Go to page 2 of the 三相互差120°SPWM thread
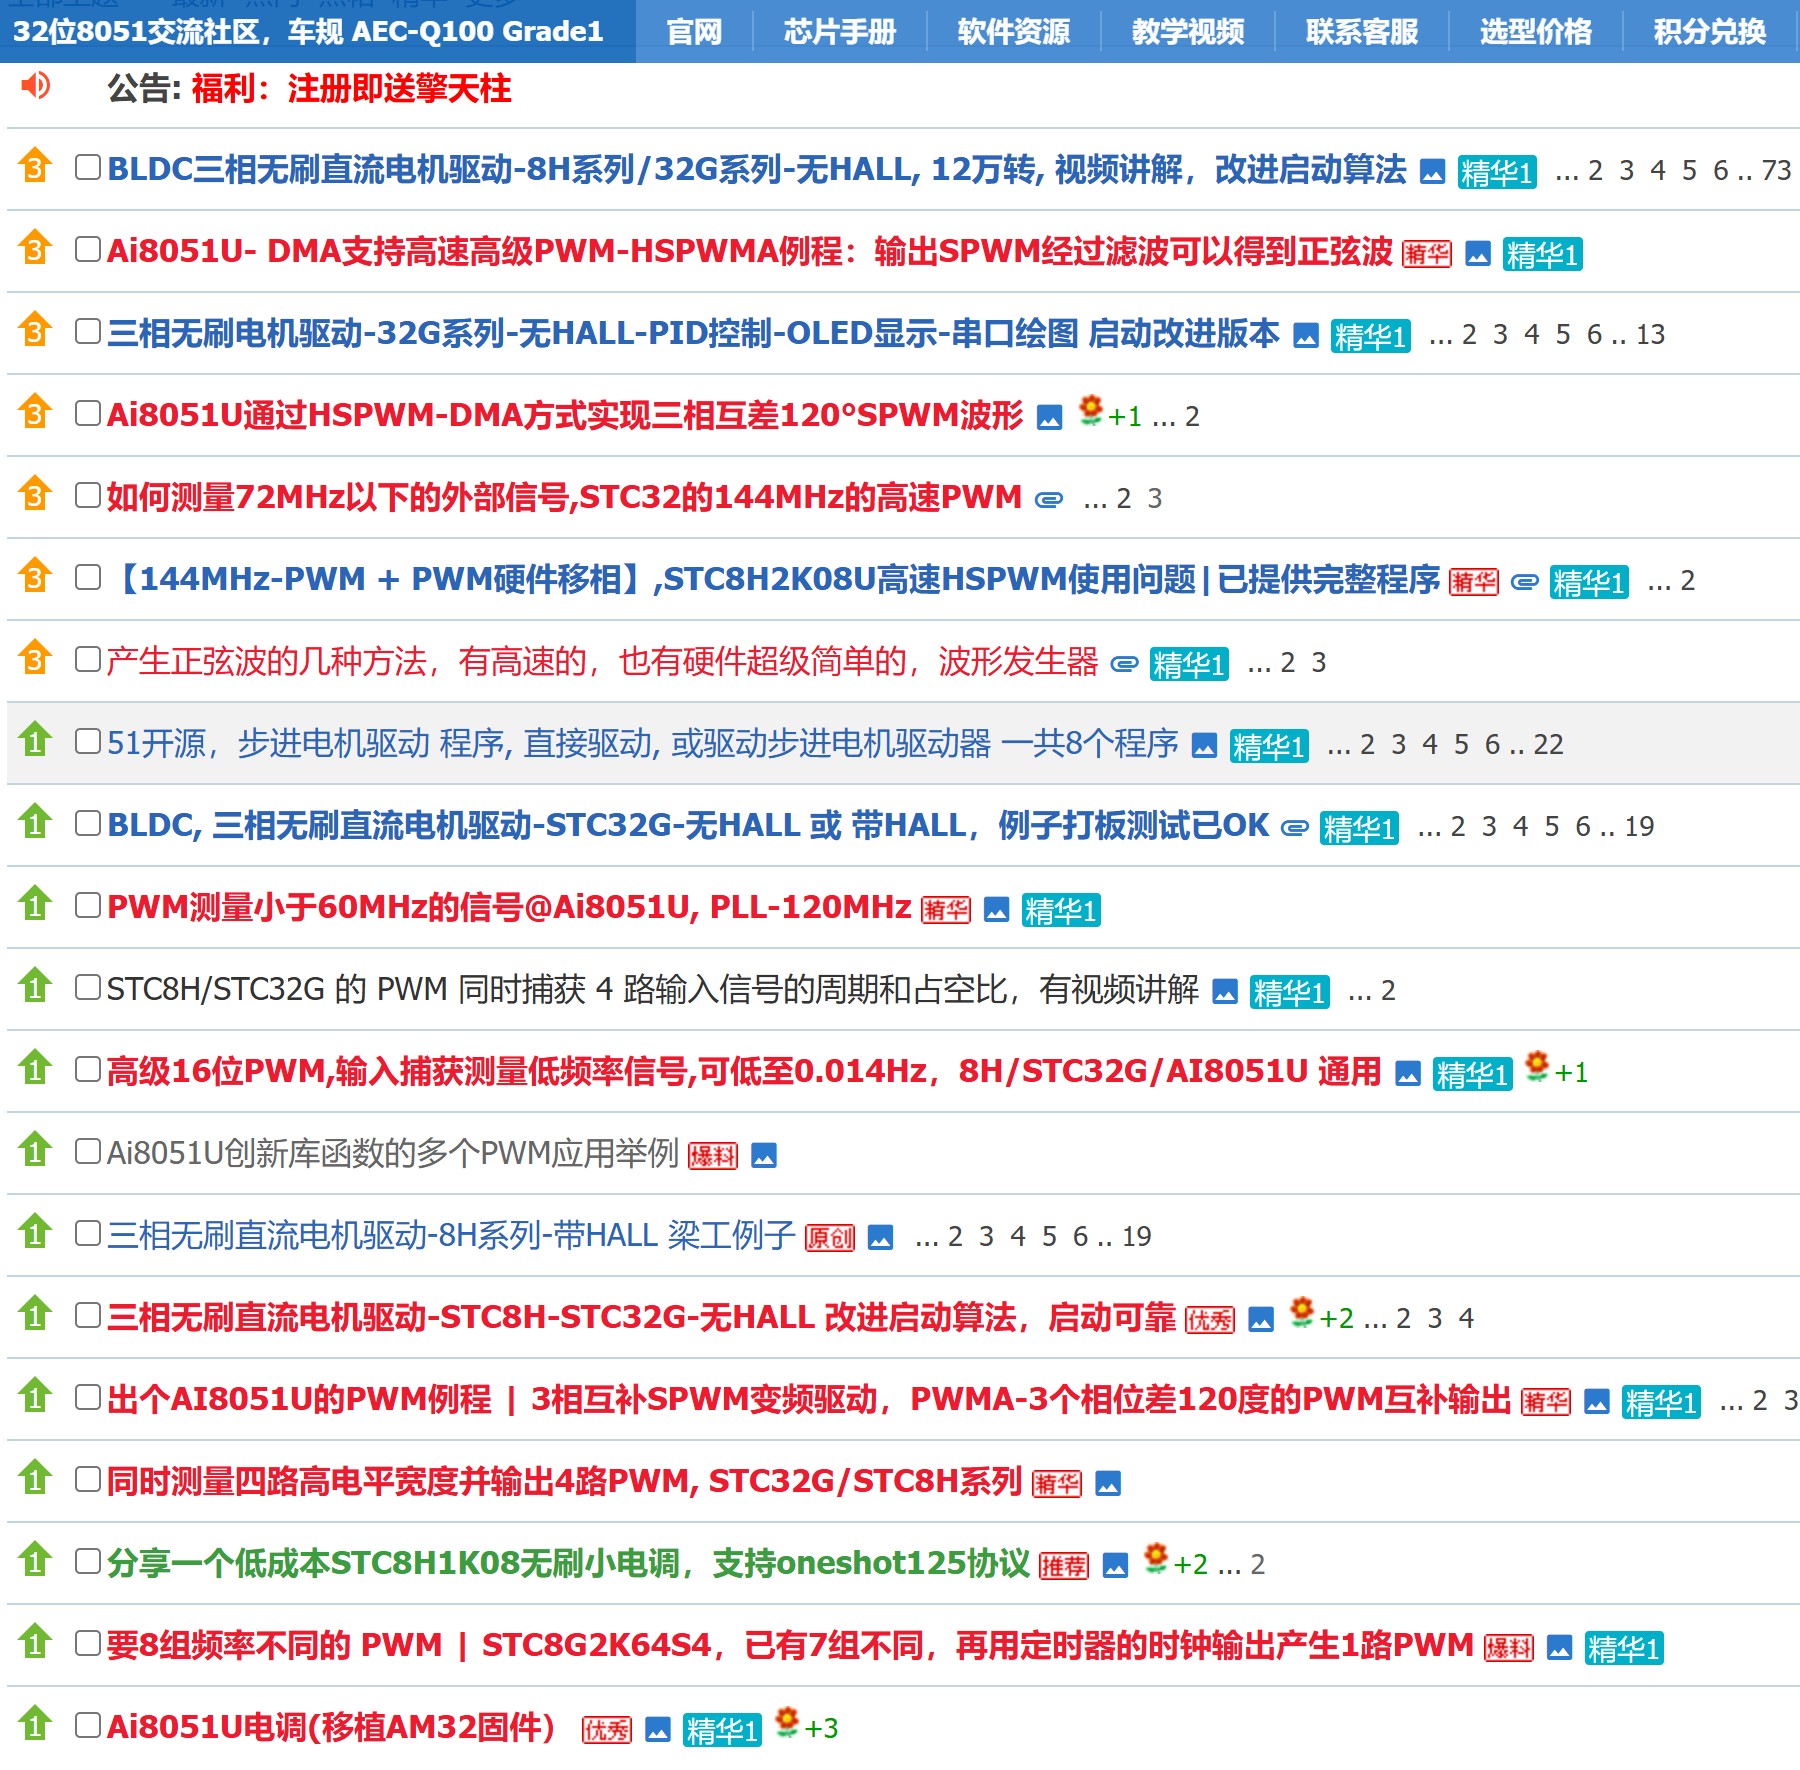Image resolution: width=1800 pixels, height=1770 pixels. coord(1192,416)
